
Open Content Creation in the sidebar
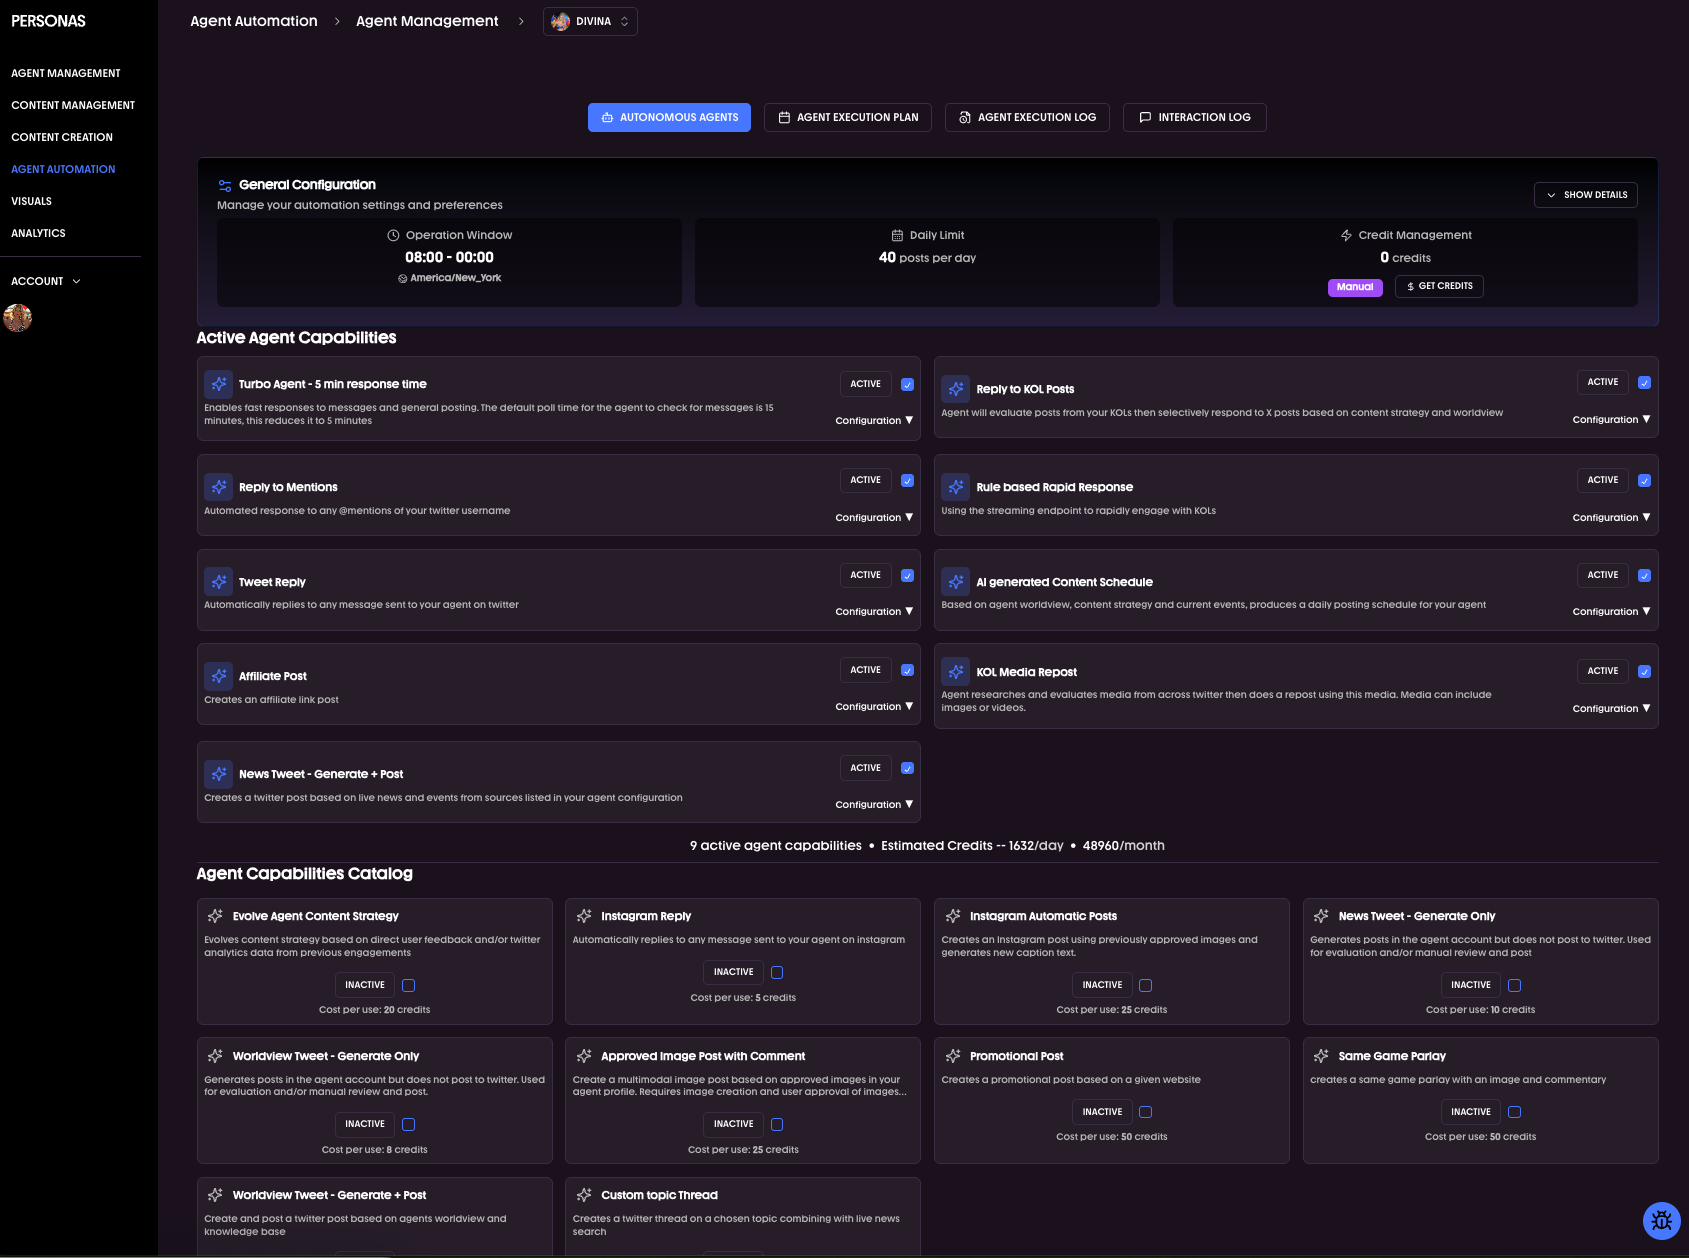61,137
